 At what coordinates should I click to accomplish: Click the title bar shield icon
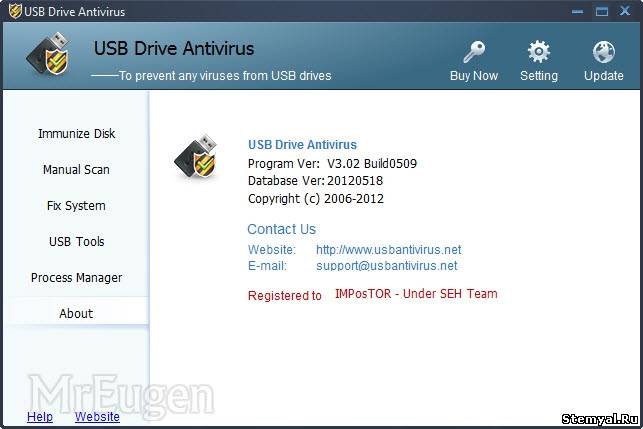pos(15,11)
